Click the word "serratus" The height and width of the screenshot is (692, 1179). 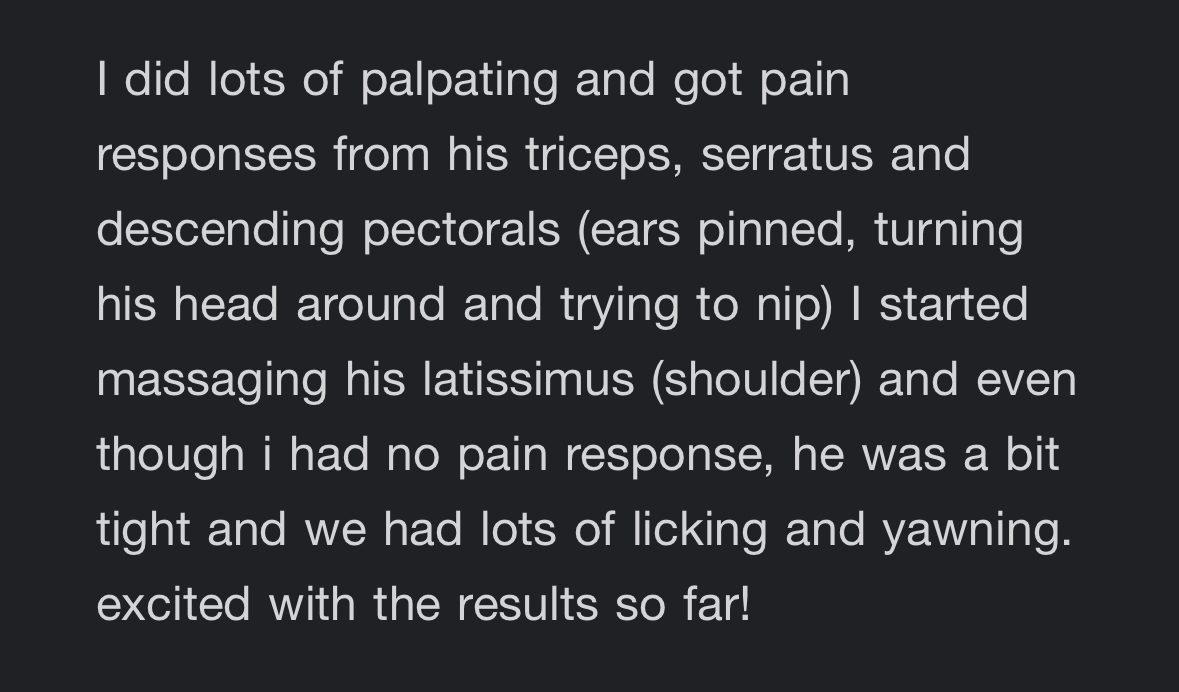787,155
